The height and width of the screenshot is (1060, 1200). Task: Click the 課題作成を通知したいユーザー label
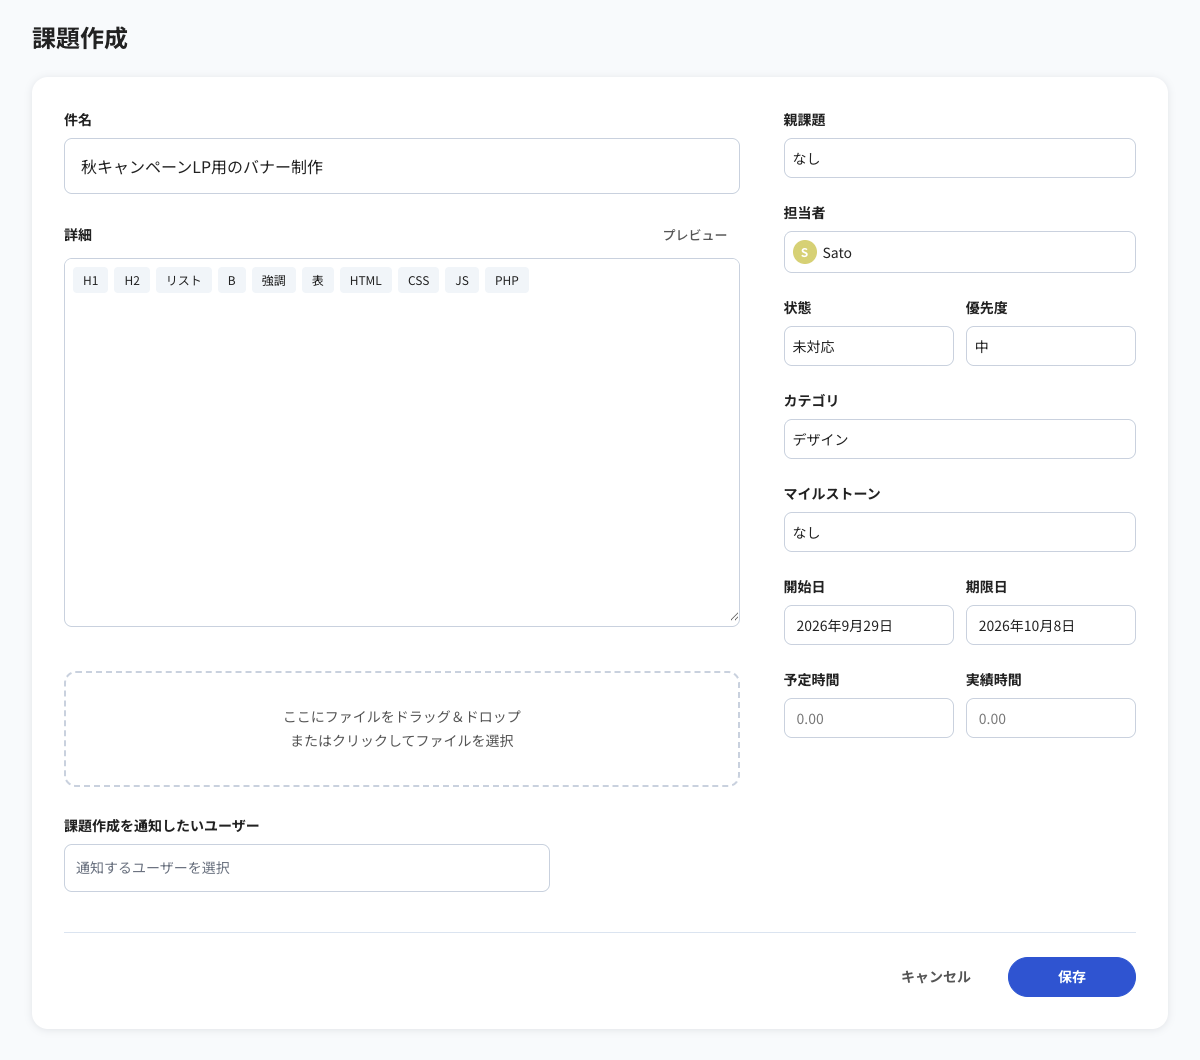pyautogui.click(x=162, y=826)
